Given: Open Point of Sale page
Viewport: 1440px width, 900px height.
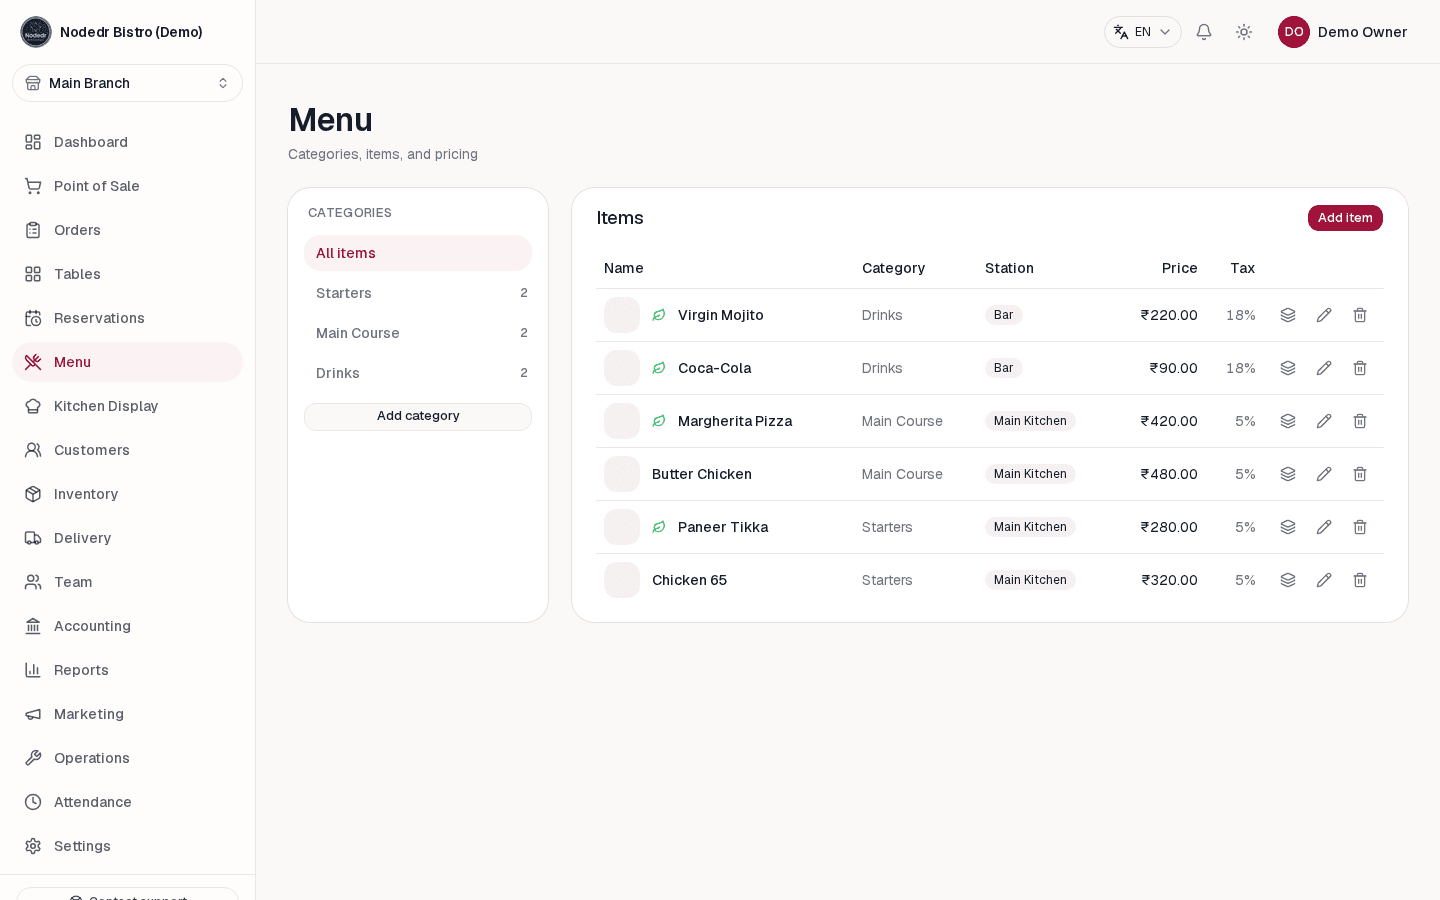Looking at the screenshot, I should tap(127, 186).
